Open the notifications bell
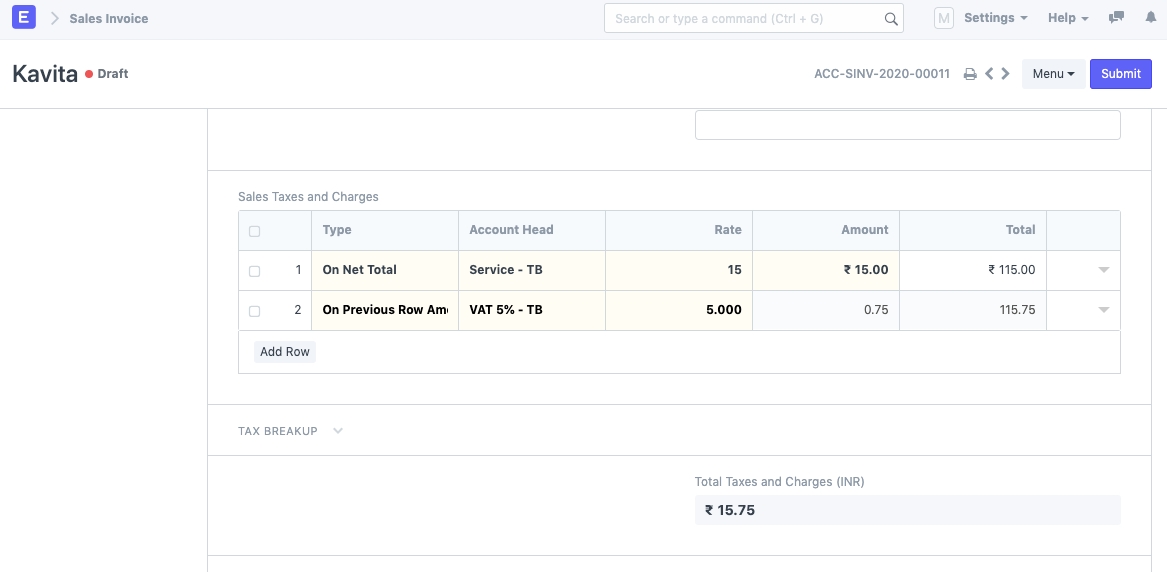This screenshot has width=1167, height=572. click(x=1150, y=18)
